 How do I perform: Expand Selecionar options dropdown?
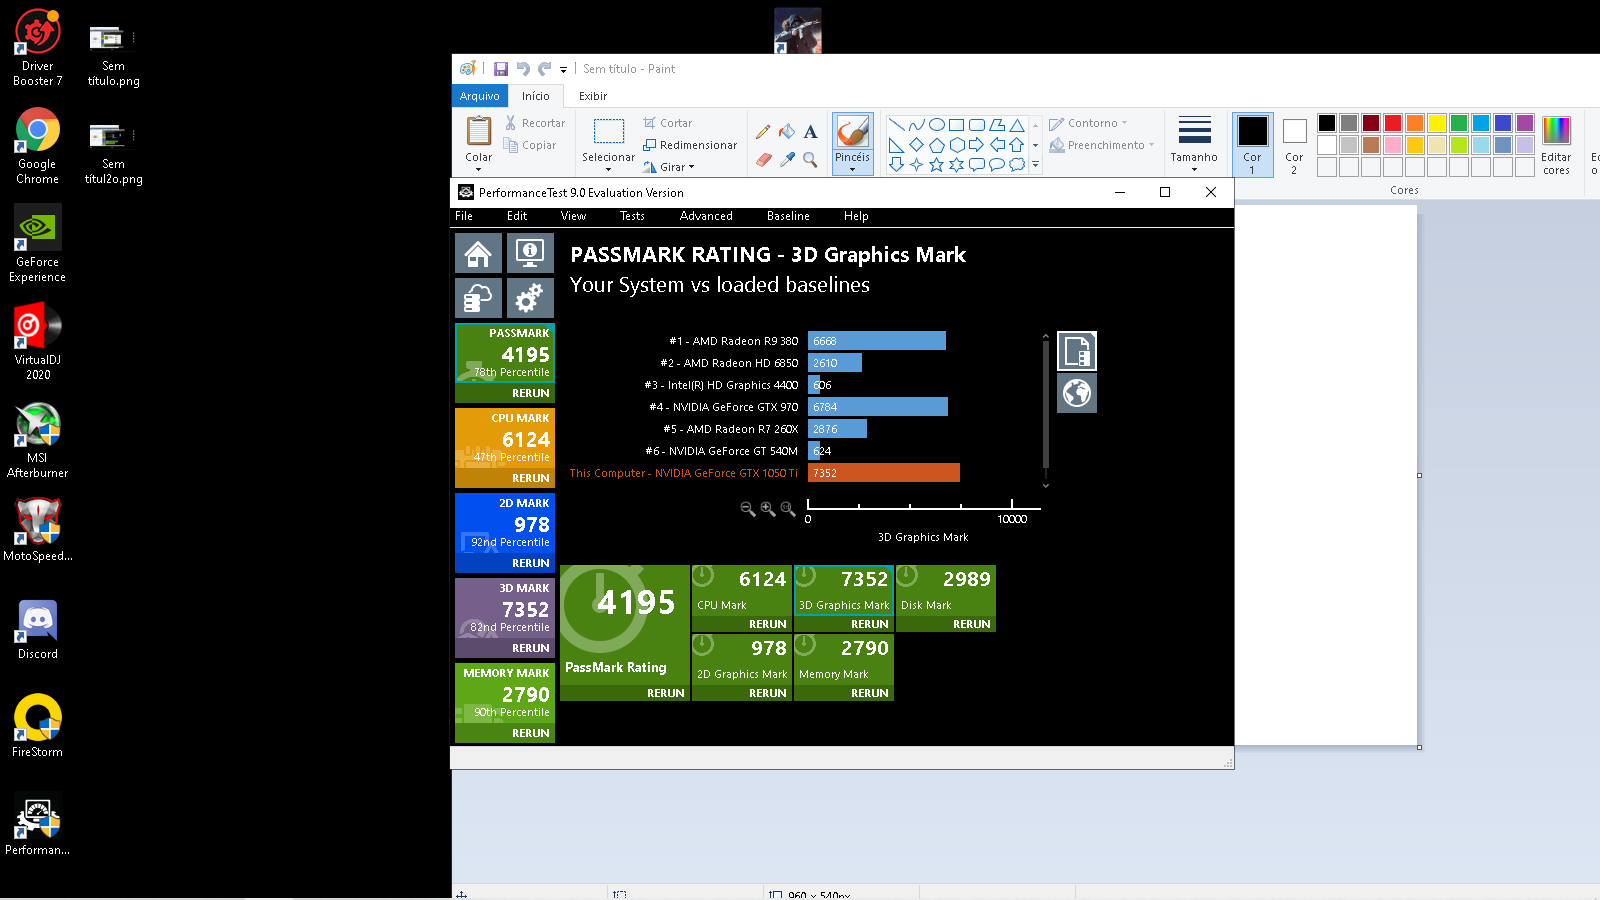pyautogui.click(x=608, y=163)
